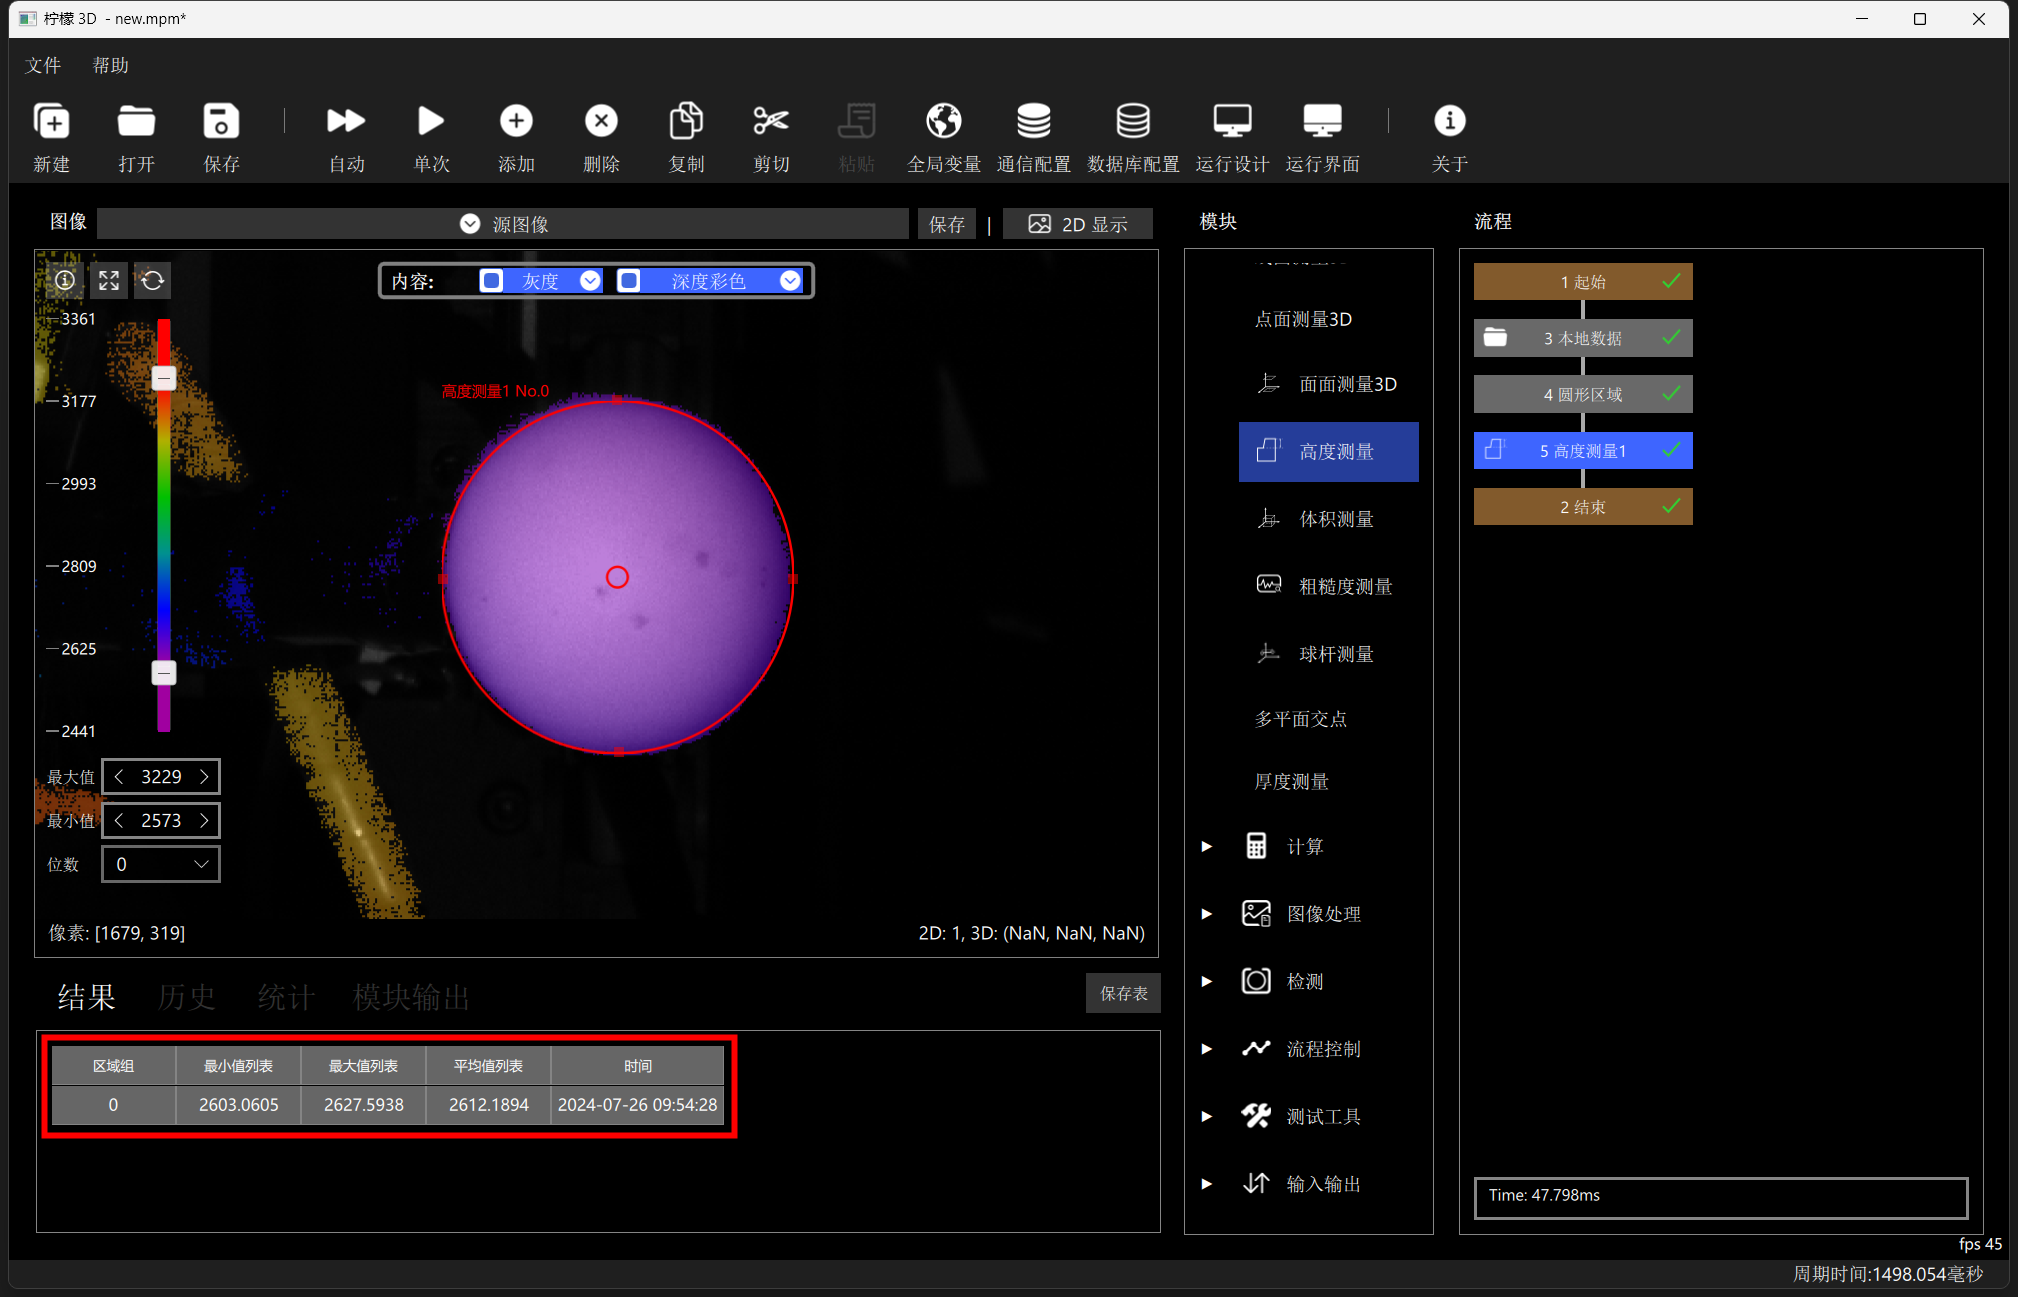The image size is (2018, 1297).
Task: Click the refresh view icon
Action: pos(153,280)
